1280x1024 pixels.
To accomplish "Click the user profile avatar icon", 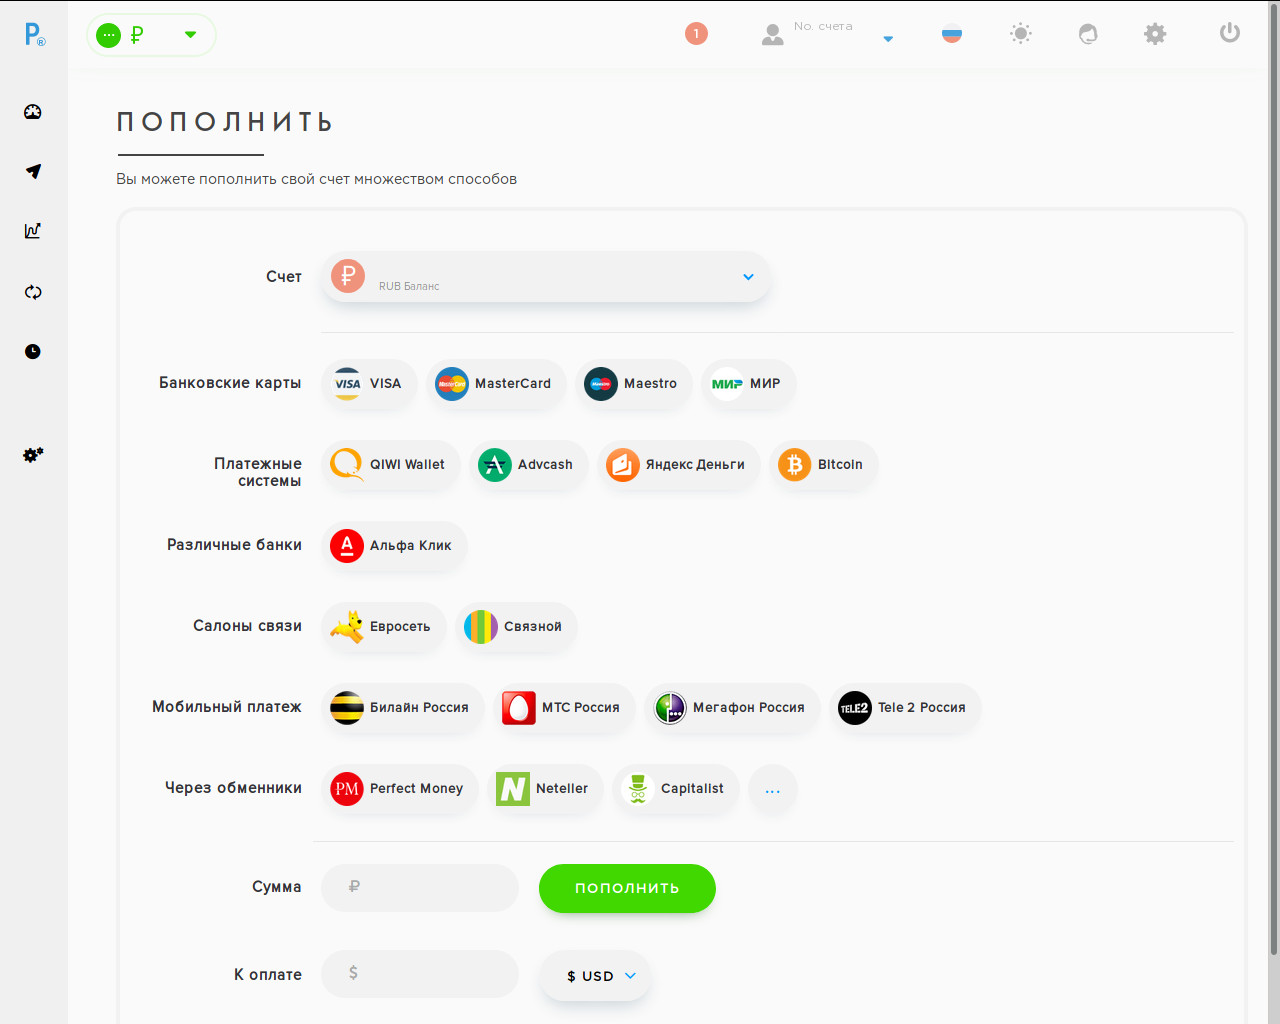I will [x=773, y=35].
